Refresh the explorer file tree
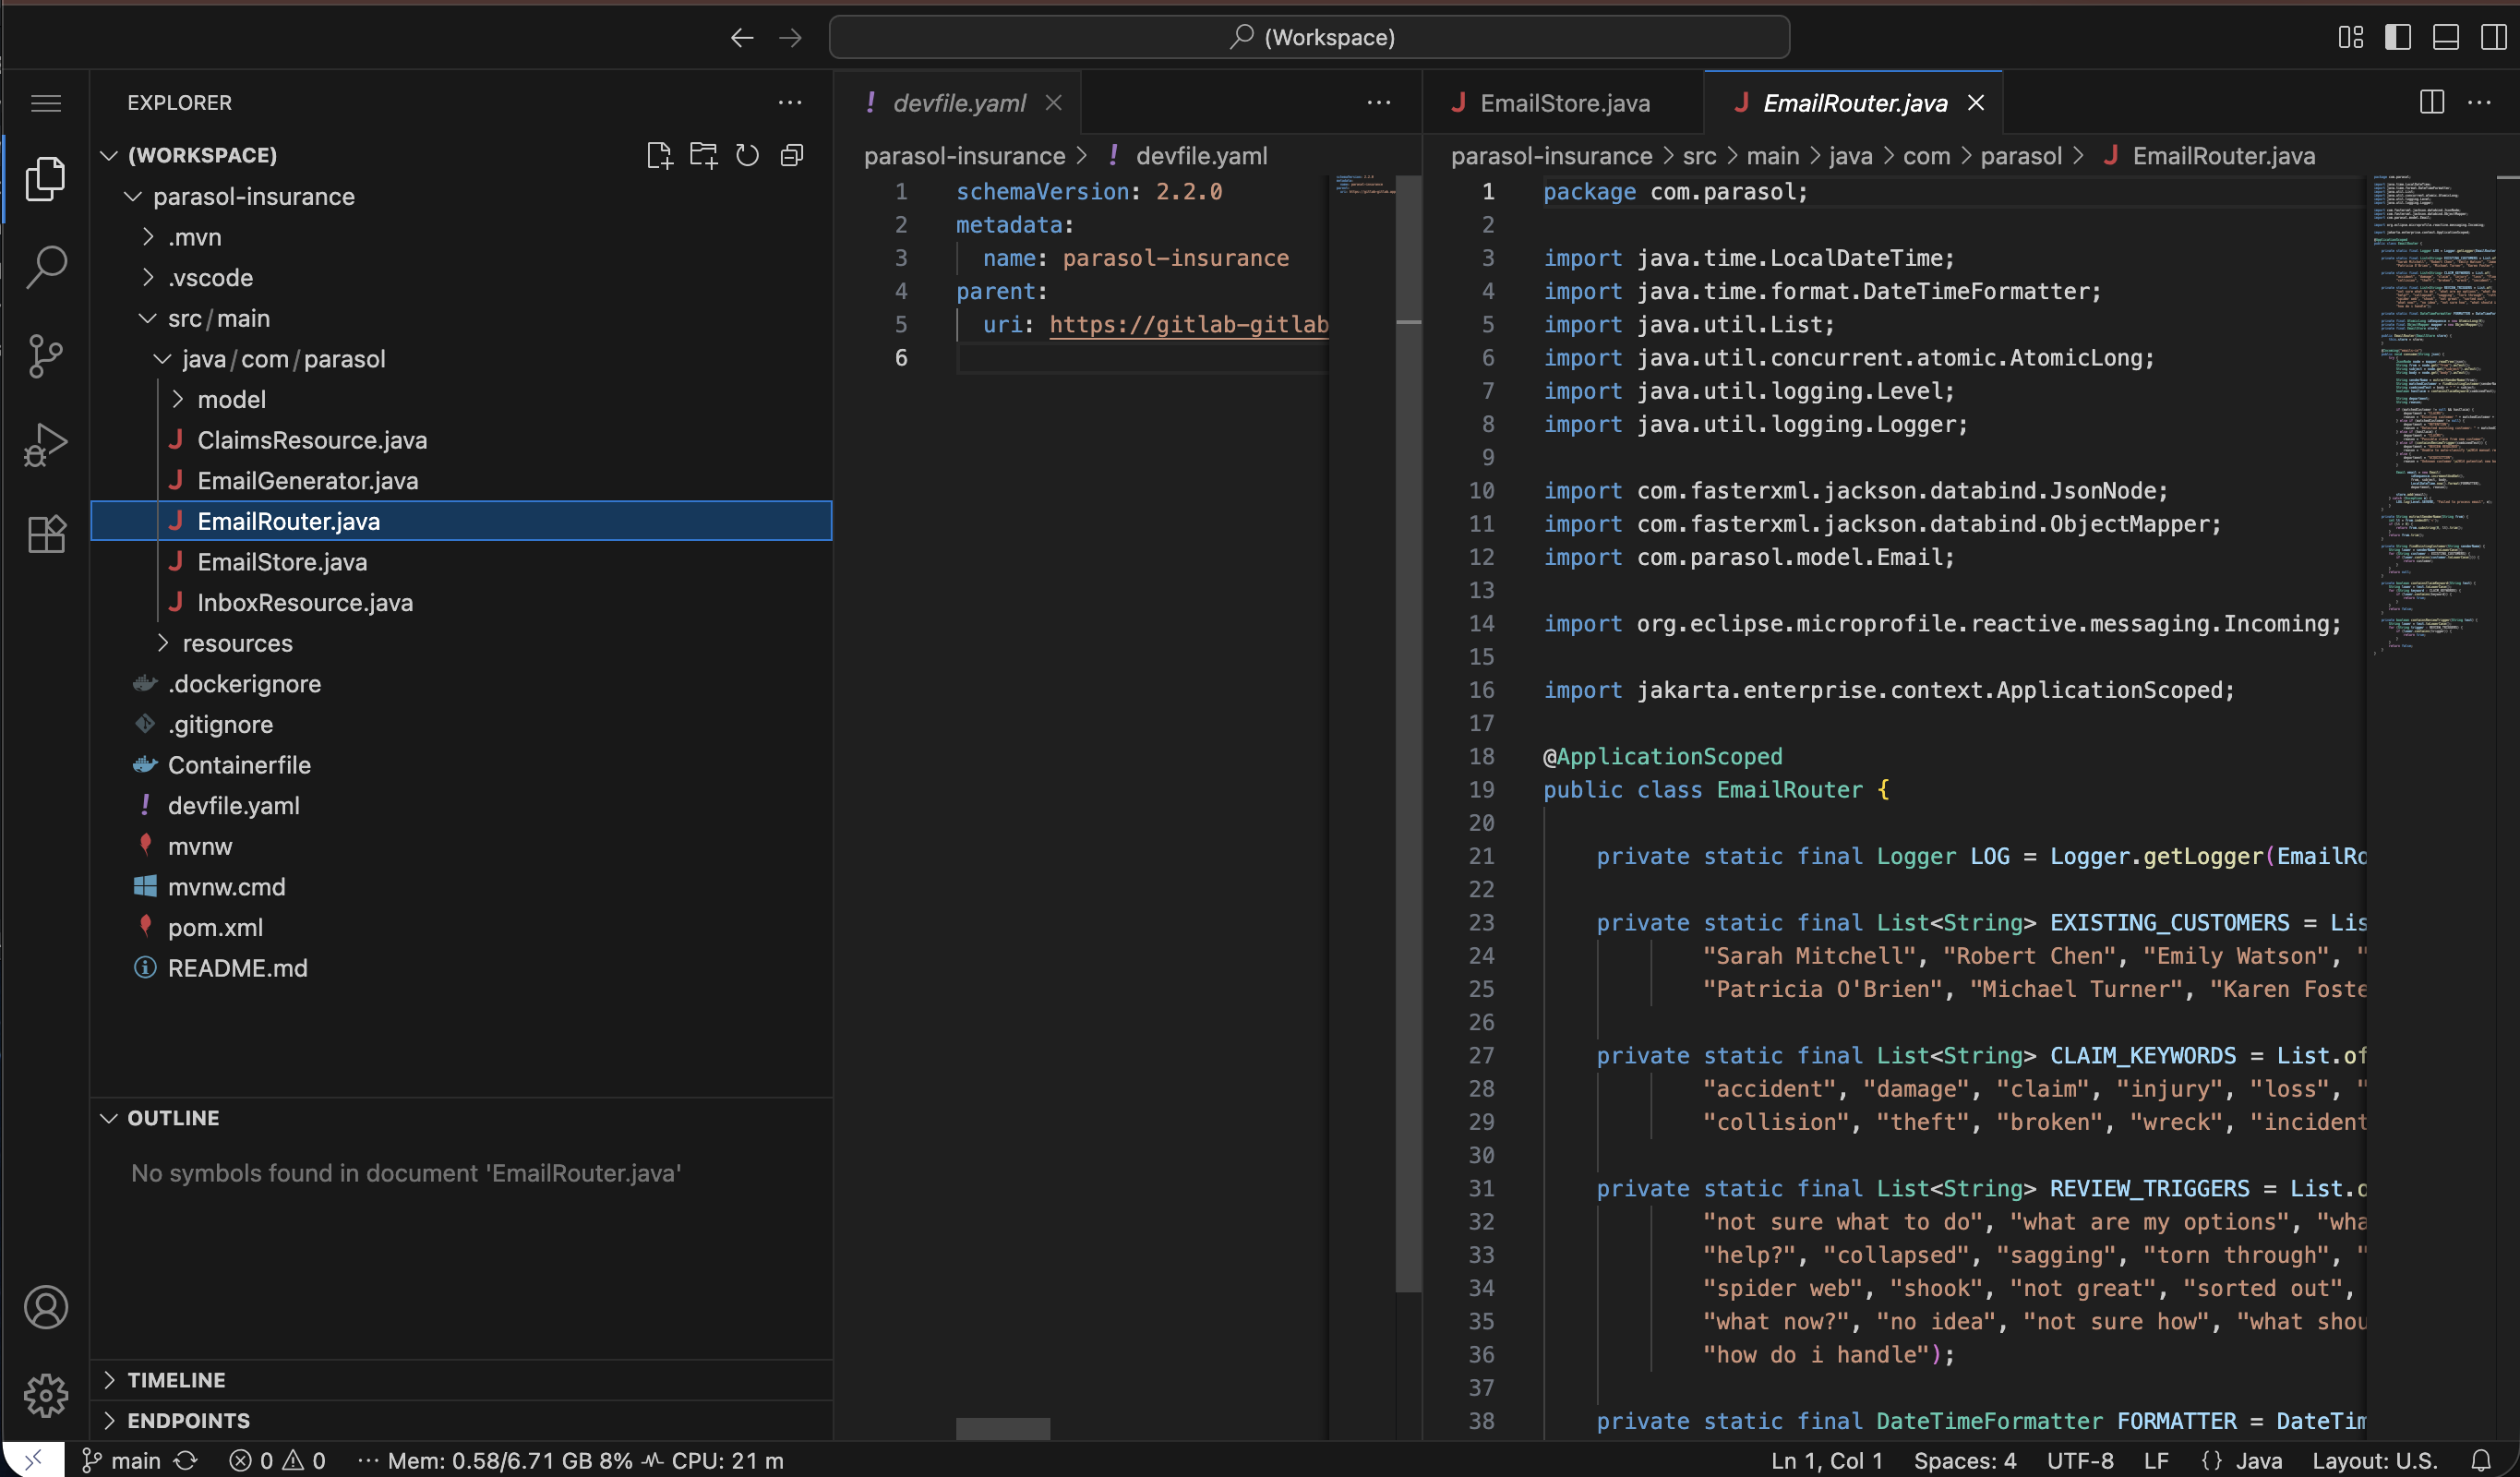This screenshot has width=2520, height=1477. [x=747, y=155]
